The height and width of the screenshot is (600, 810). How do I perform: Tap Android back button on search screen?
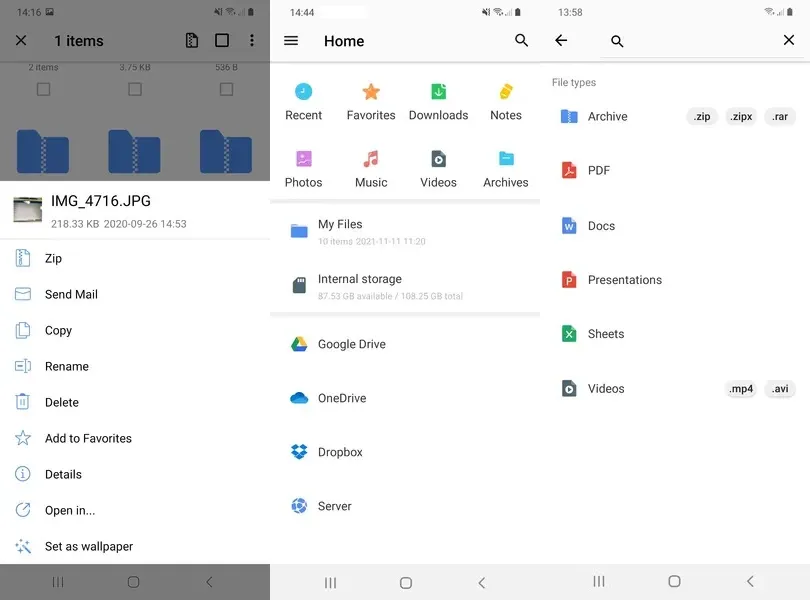[750, 581]
